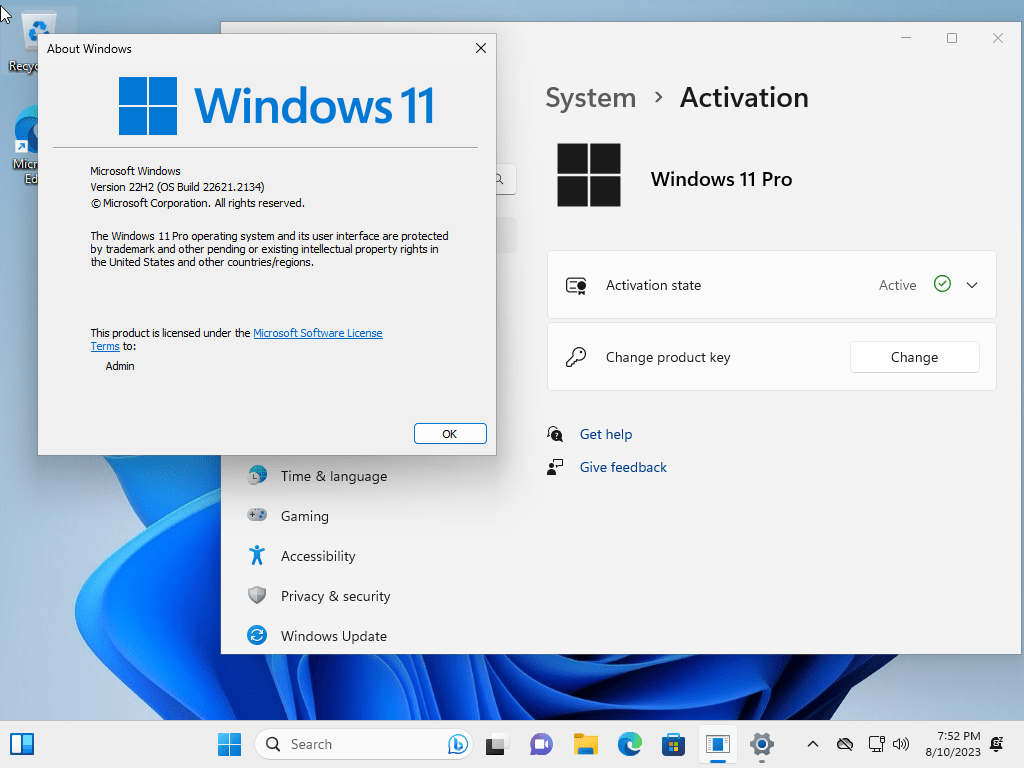Open the volume speaker tray icon
This screenshot has width=1024, height=768.
[901, 744]
